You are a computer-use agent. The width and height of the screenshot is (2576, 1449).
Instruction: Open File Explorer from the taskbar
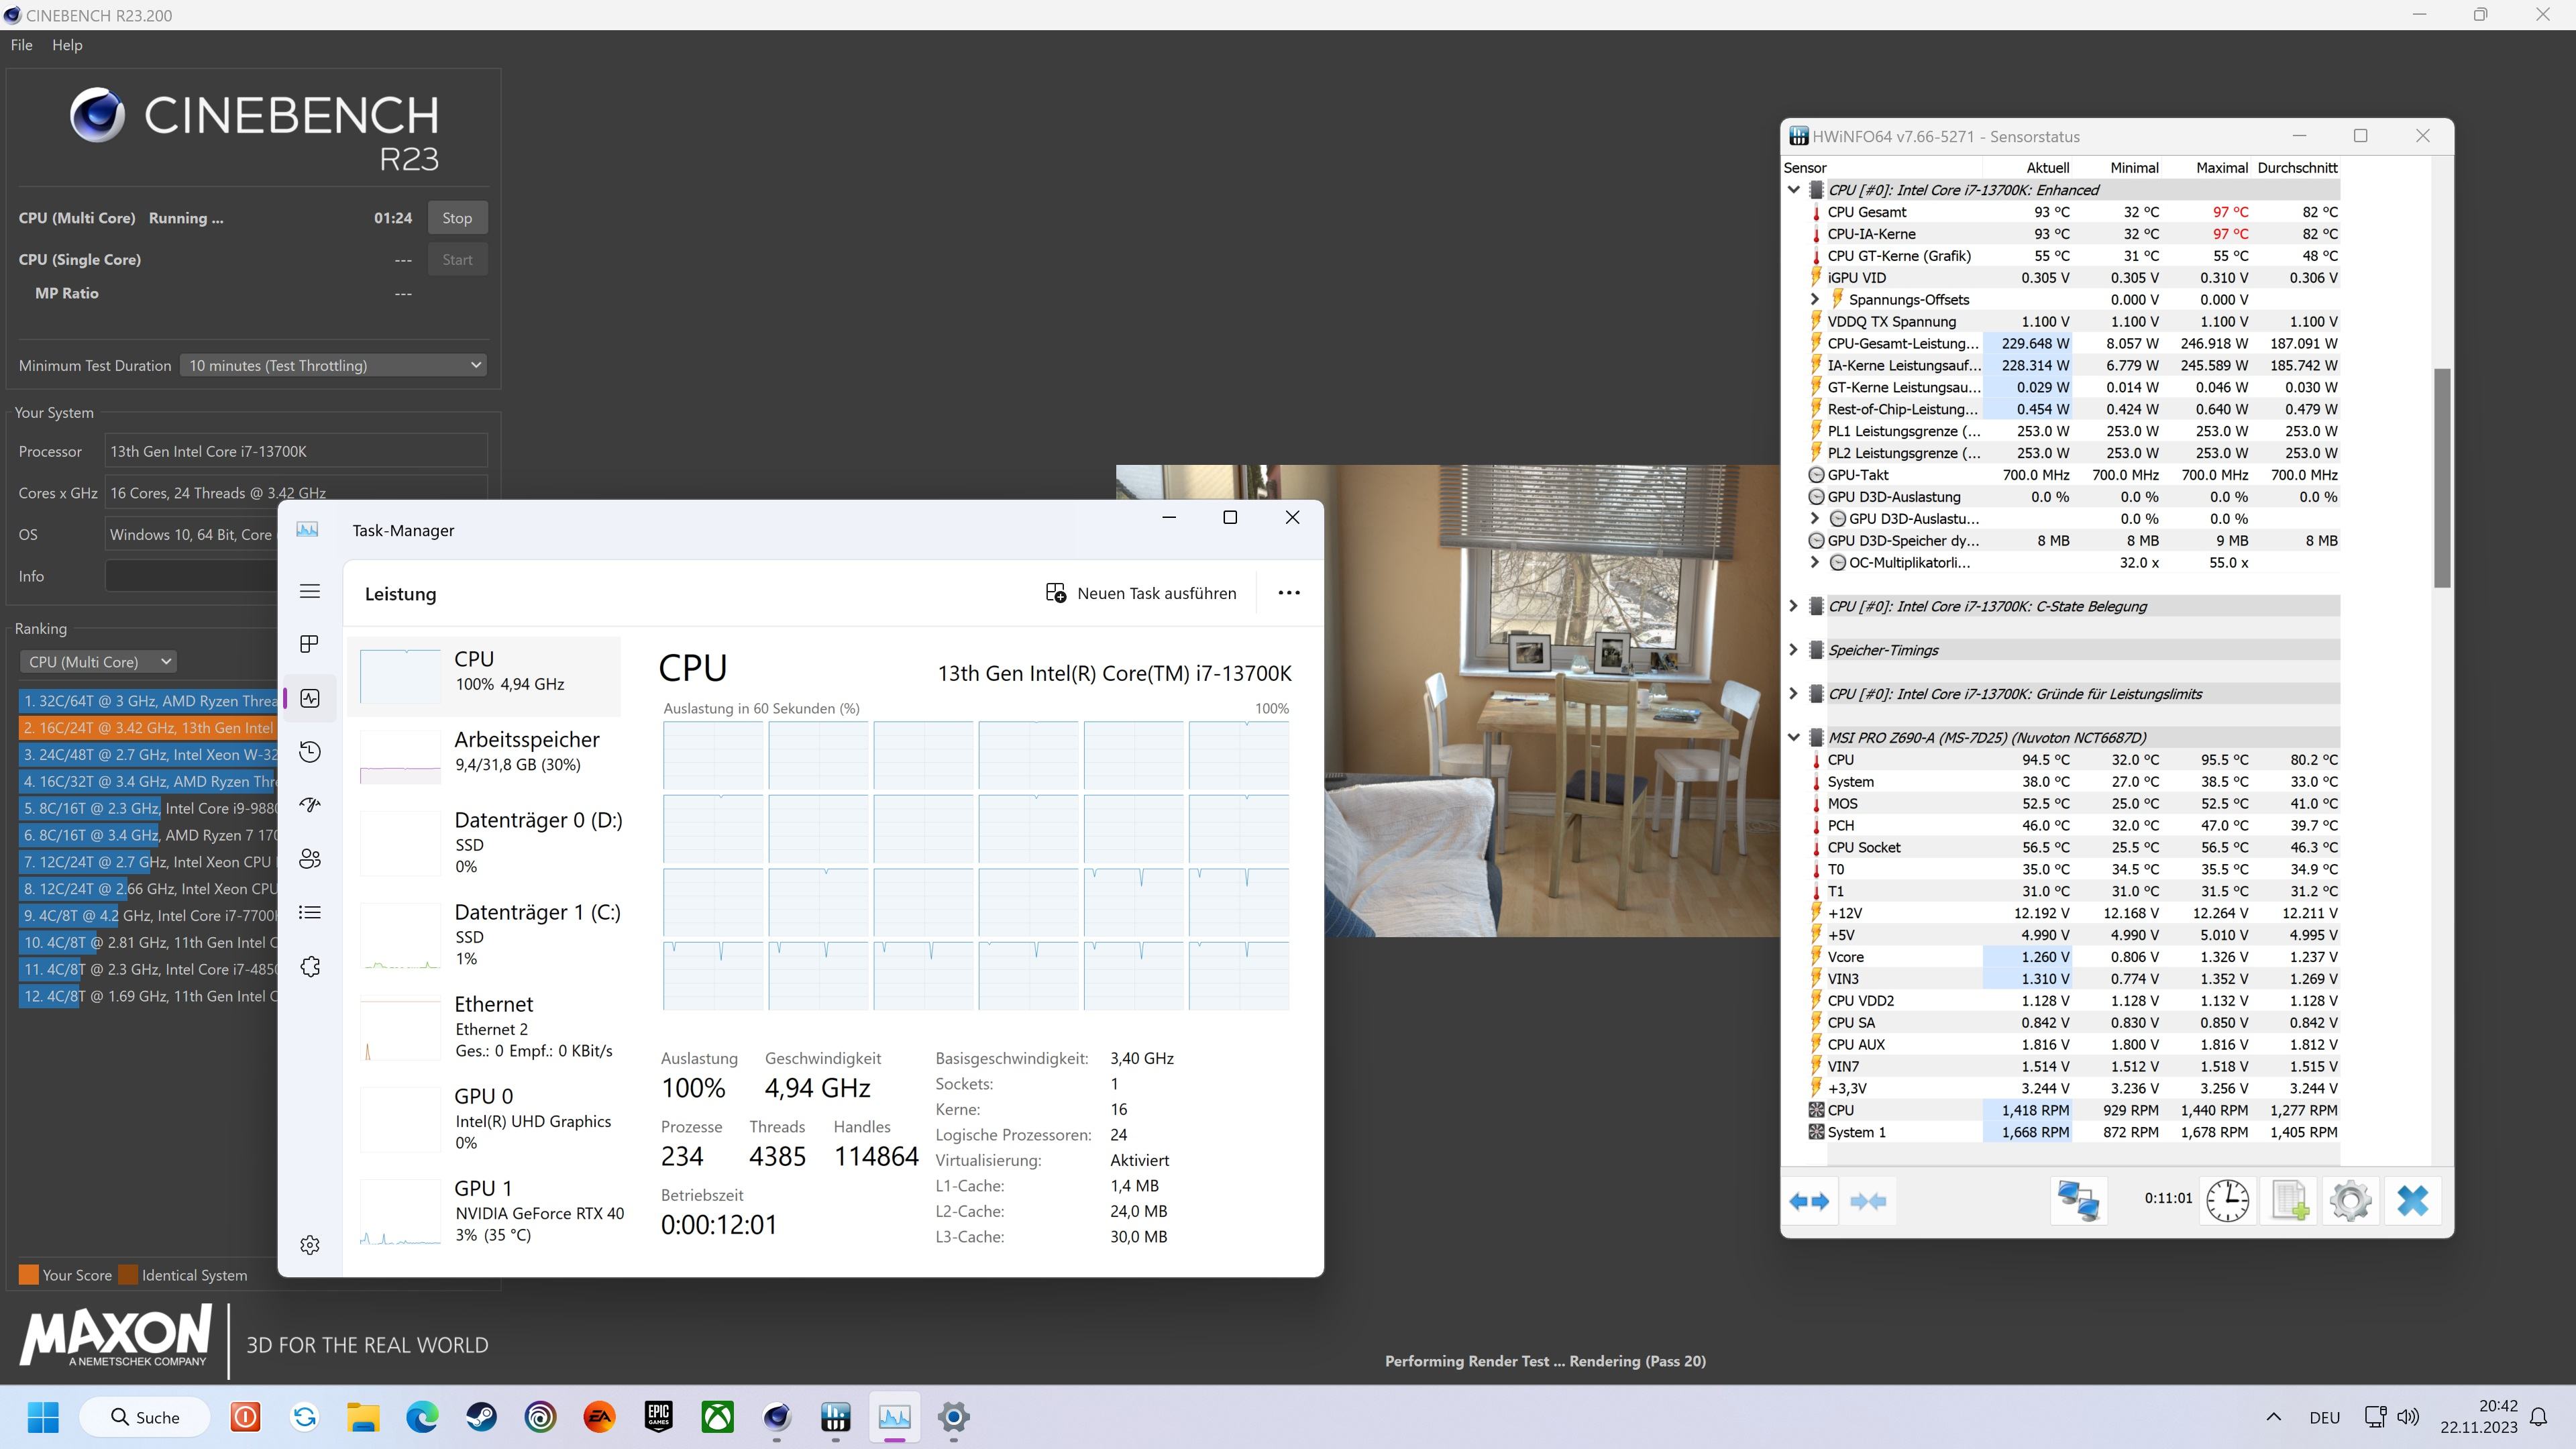tap(363, 1417)
